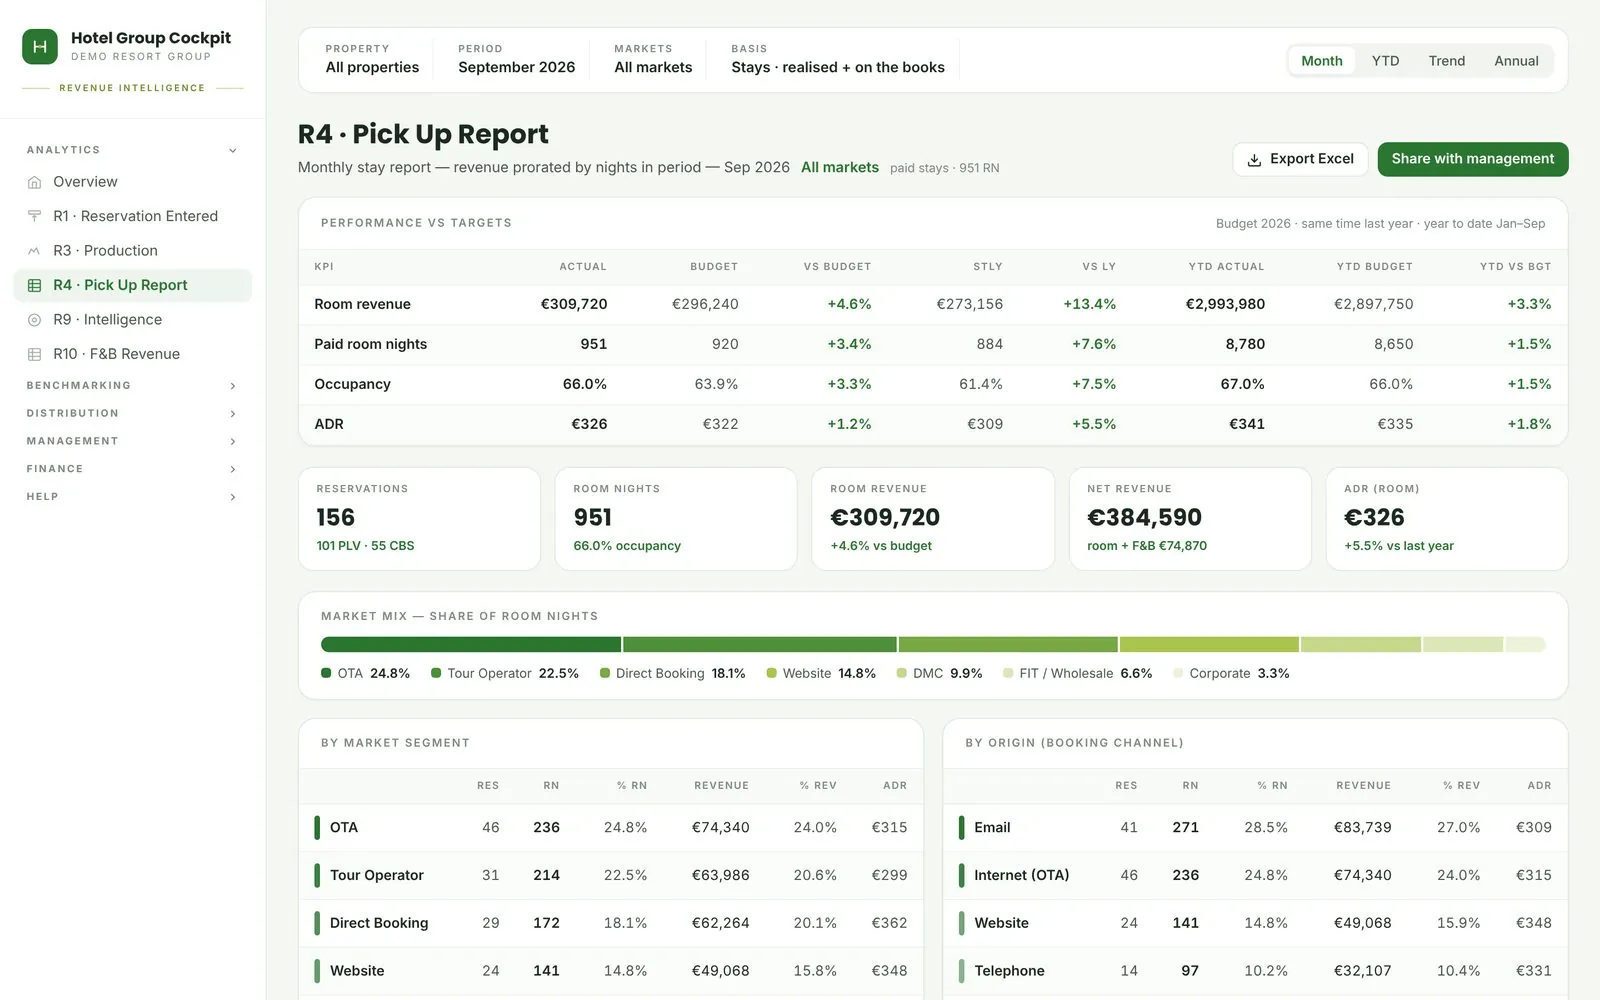Click the Website legend item 14.8%
Screen dimensions: 1600x1000
(x=821, y=674)
